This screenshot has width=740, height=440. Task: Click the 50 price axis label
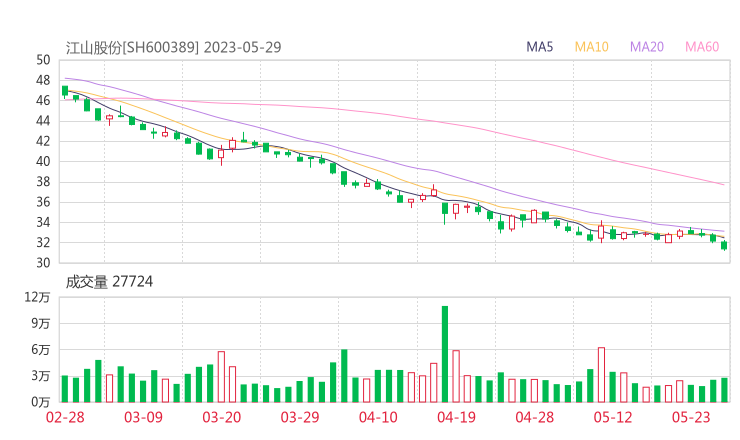click(43, 60)
